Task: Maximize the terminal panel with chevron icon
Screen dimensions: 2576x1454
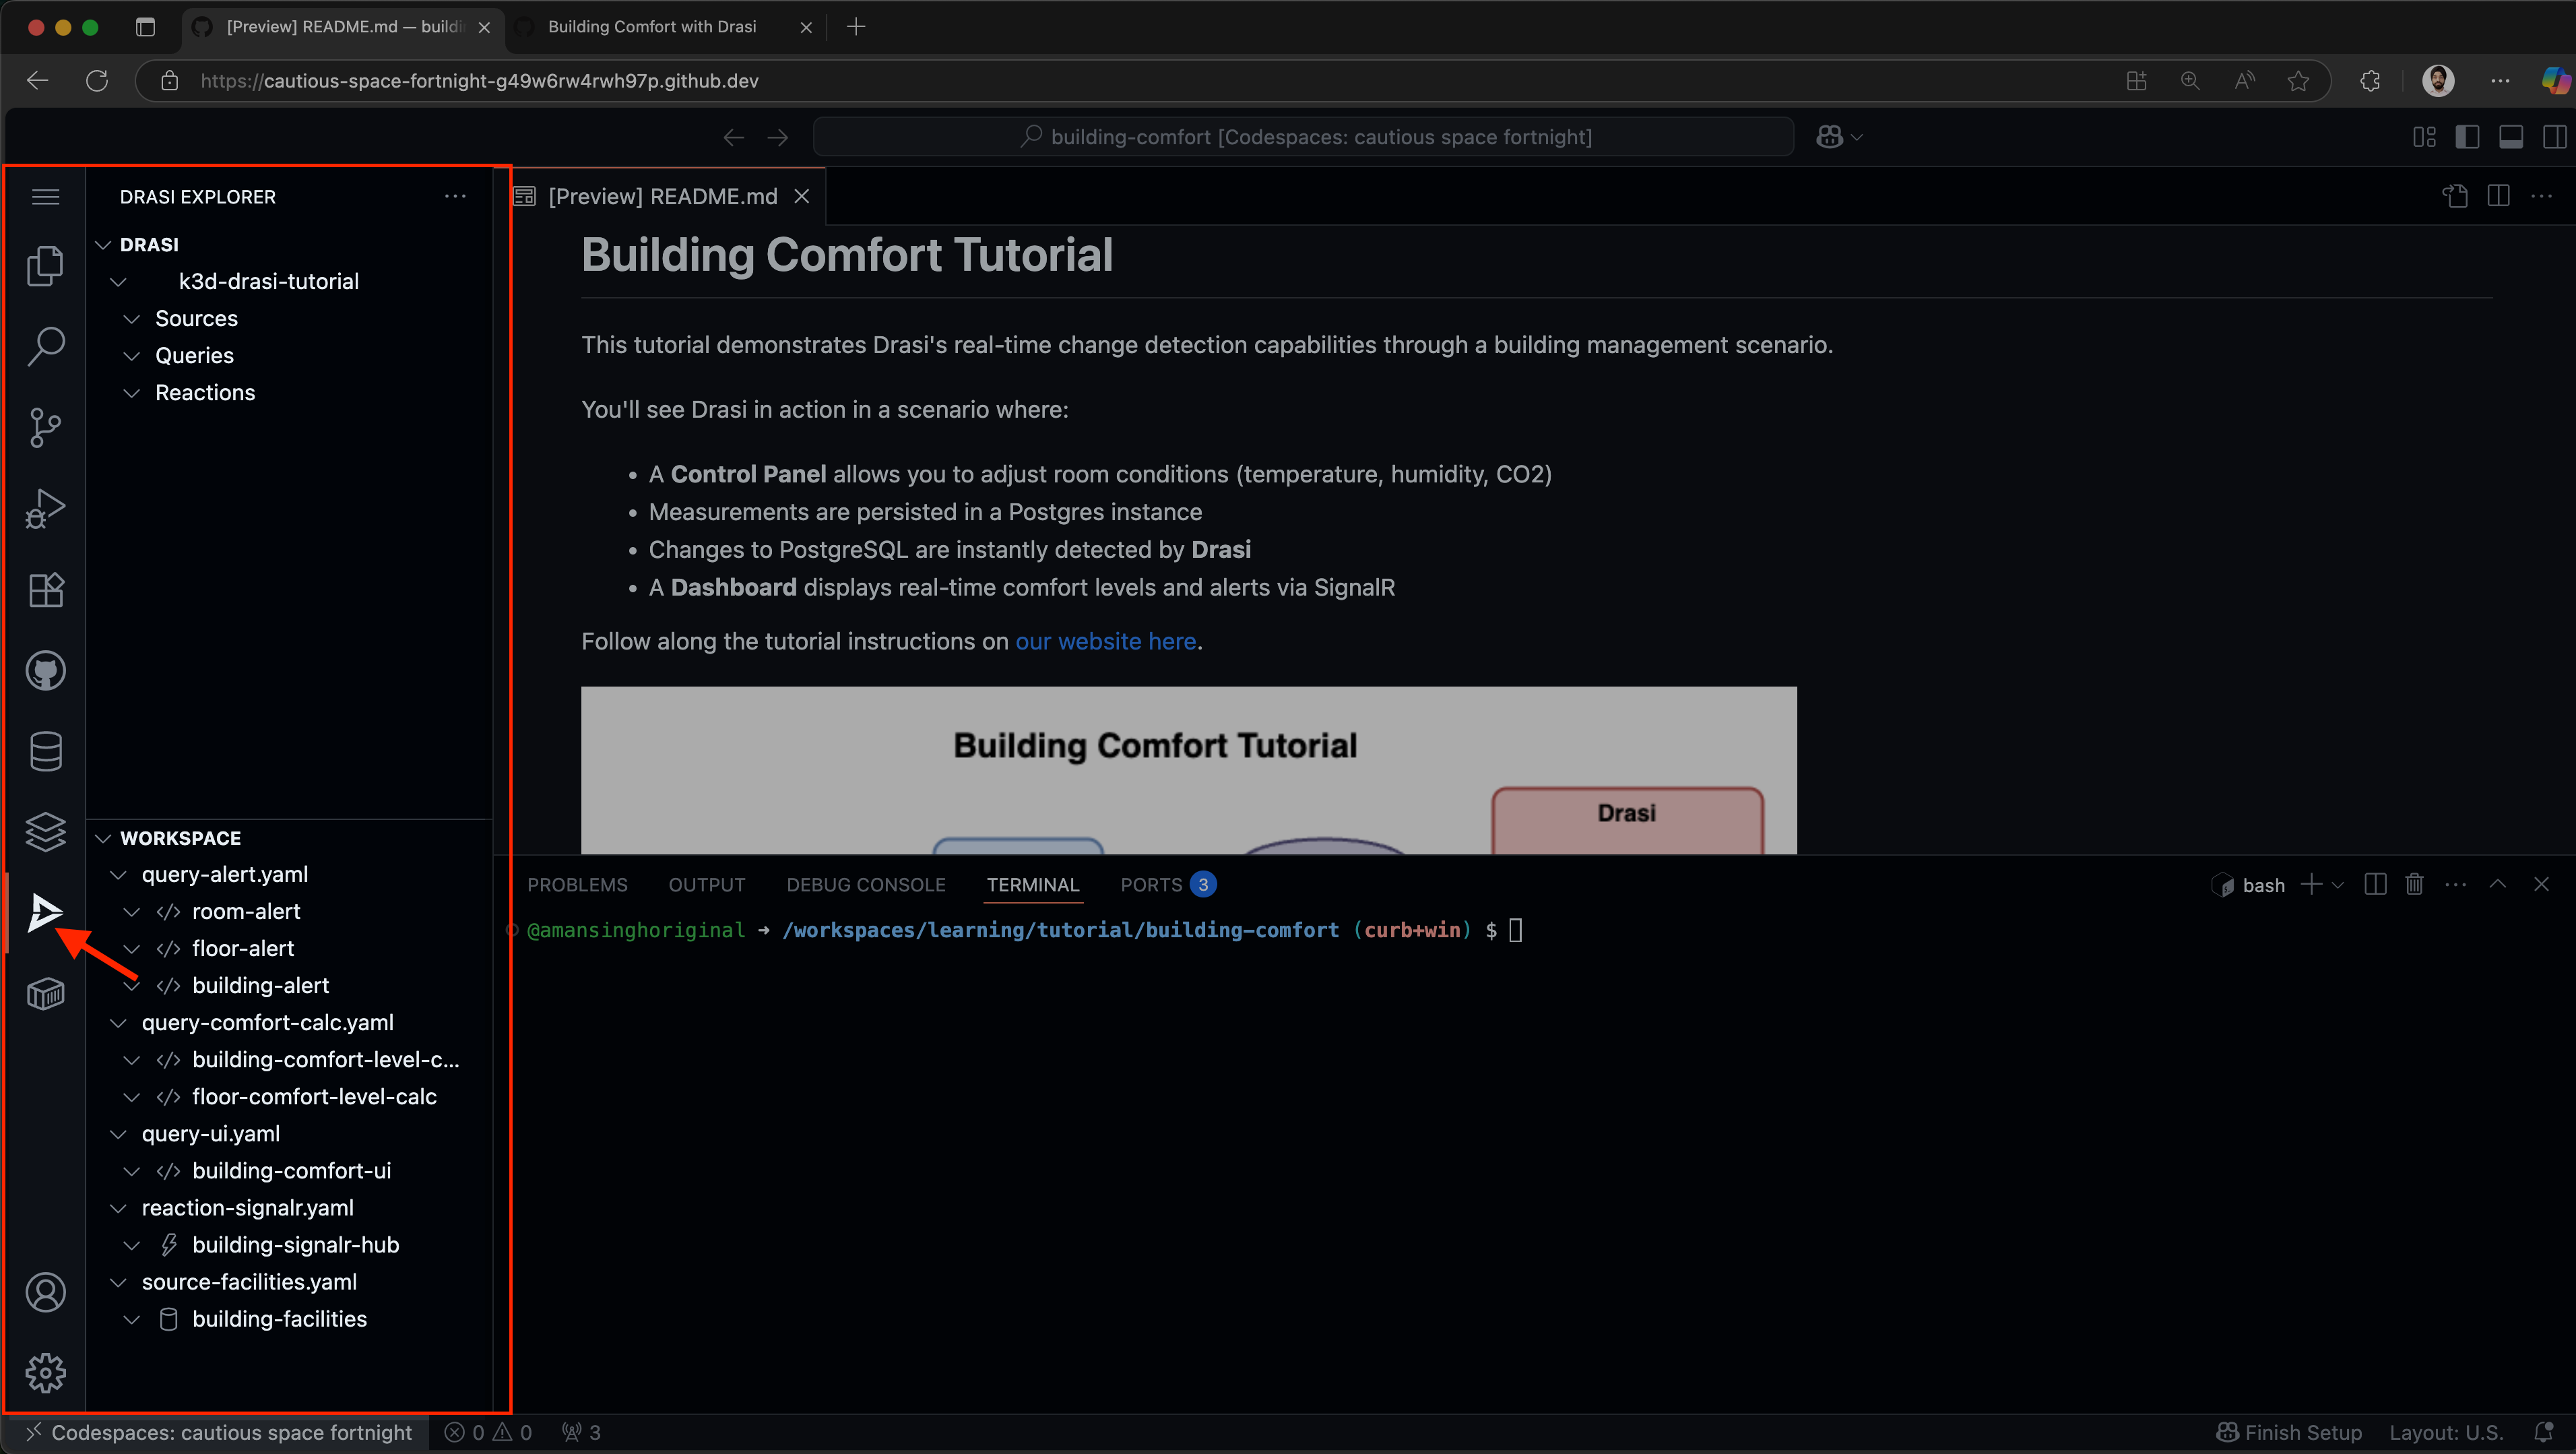Action: pyautogui.click(x=2498, y=884)
